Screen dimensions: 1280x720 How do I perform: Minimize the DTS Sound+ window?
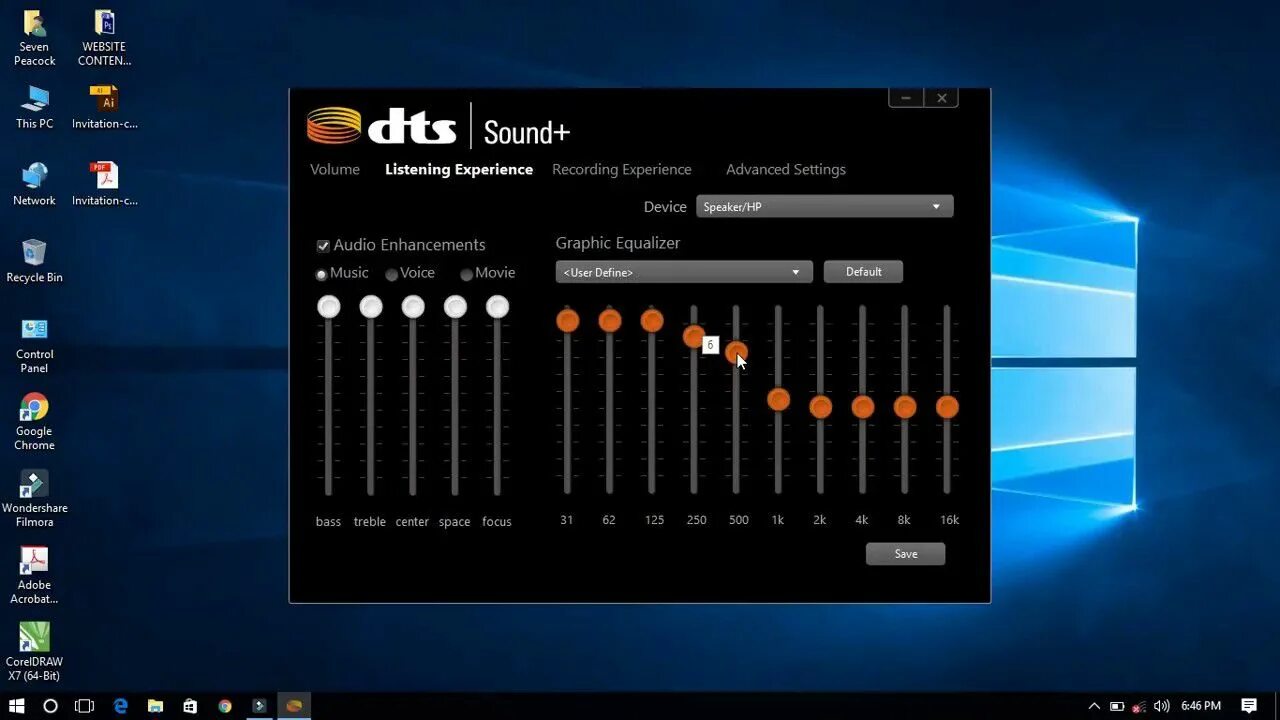[x=905, y=98]
